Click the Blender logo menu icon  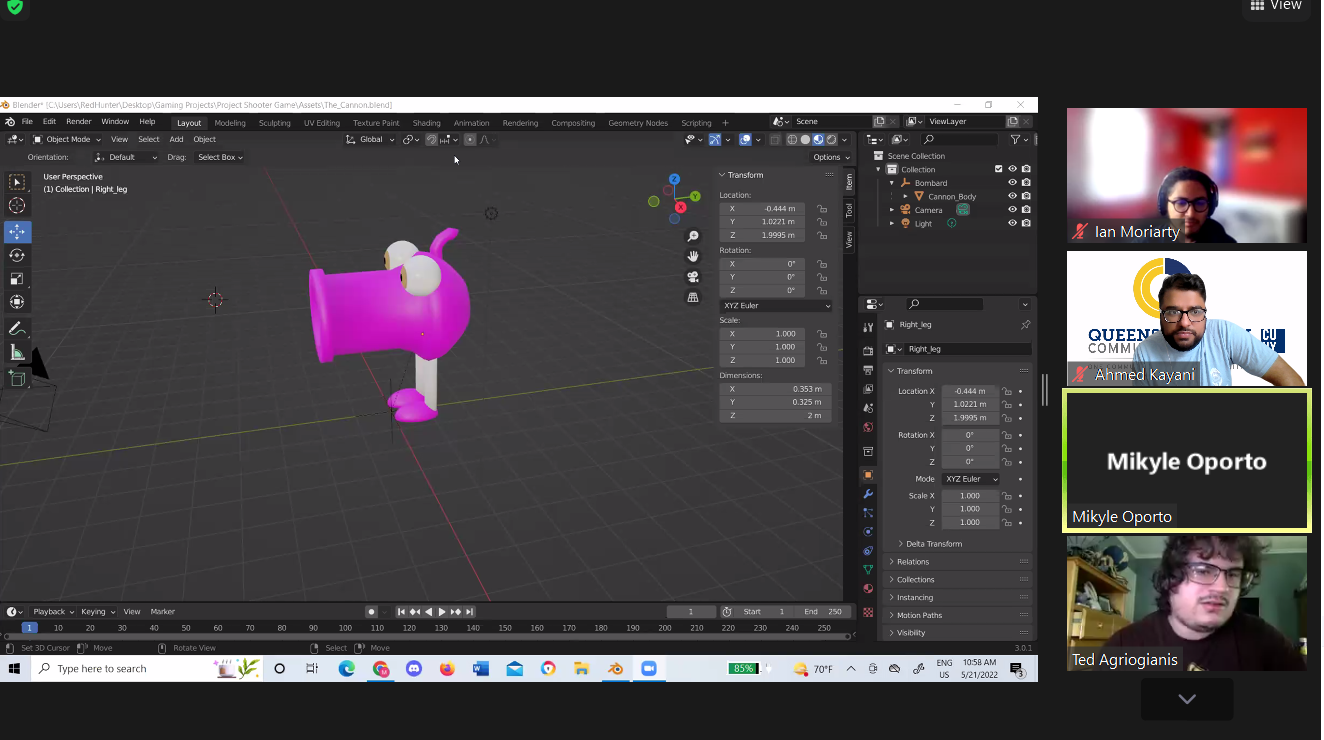(x=10, y=122)
